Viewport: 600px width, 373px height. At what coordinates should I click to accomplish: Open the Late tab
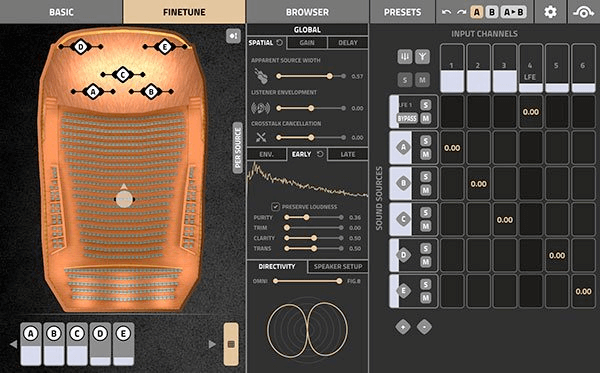[348, 154]
